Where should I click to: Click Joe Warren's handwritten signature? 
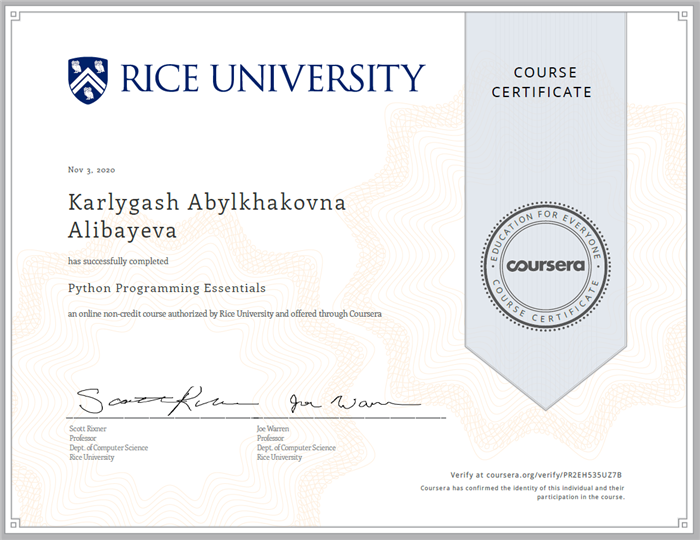(340, 403)
